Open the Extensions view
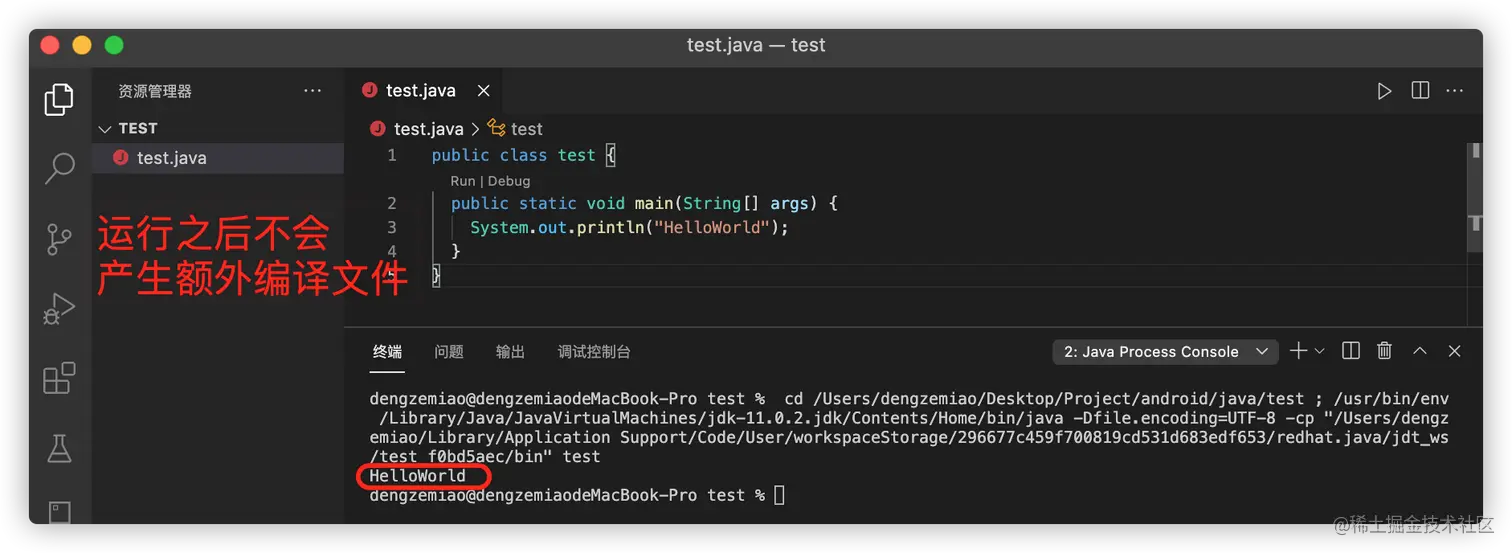The height and width of the screenshot is (553, 1512). (59, 378)
